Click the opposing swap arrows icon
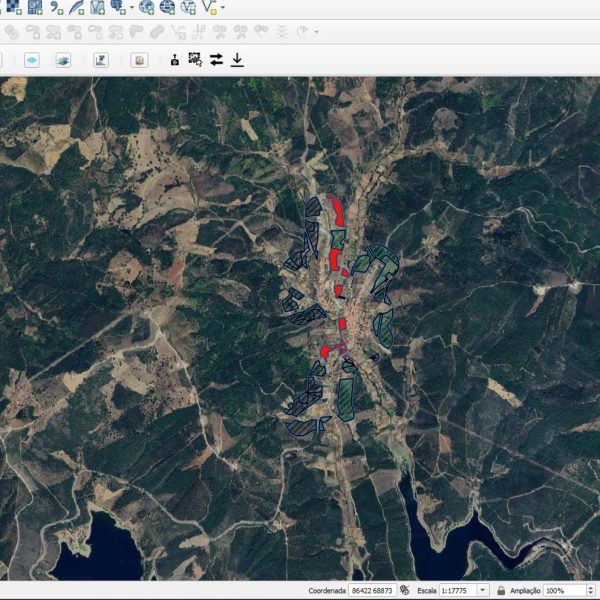The width and height of the screenshot is (600, 600). click(x=217, y=60)
